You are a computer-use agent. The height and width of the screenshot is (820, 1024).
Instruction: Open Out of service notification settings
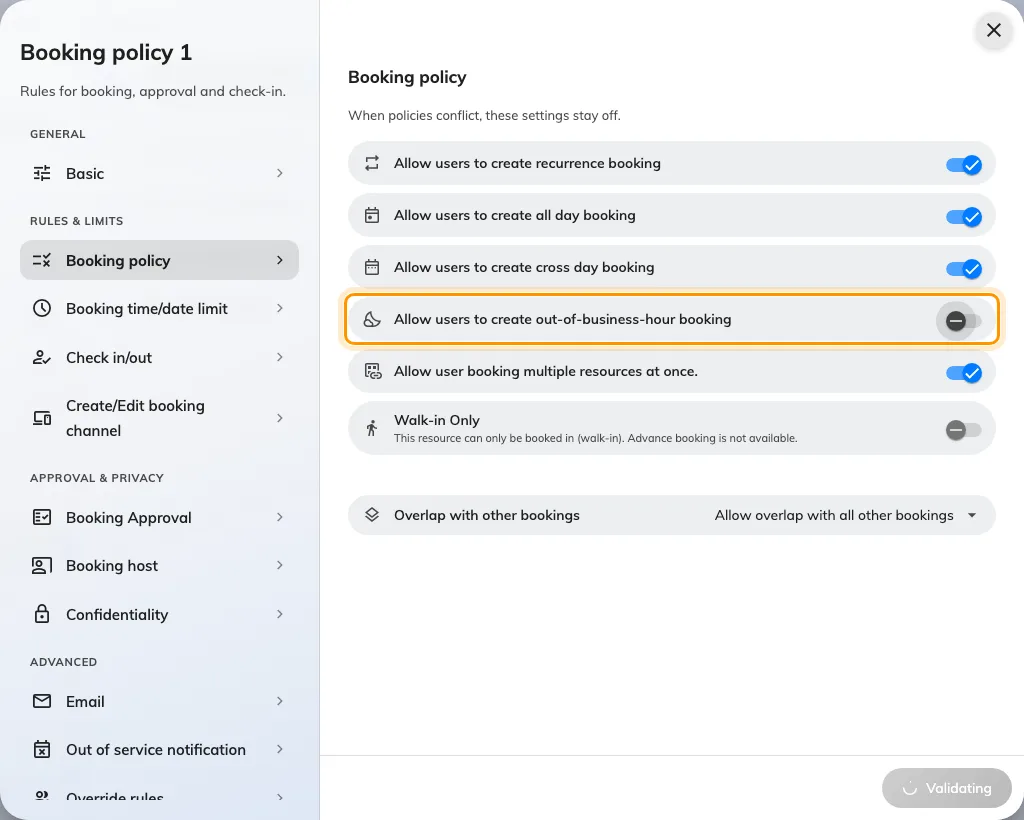(159, 749)
